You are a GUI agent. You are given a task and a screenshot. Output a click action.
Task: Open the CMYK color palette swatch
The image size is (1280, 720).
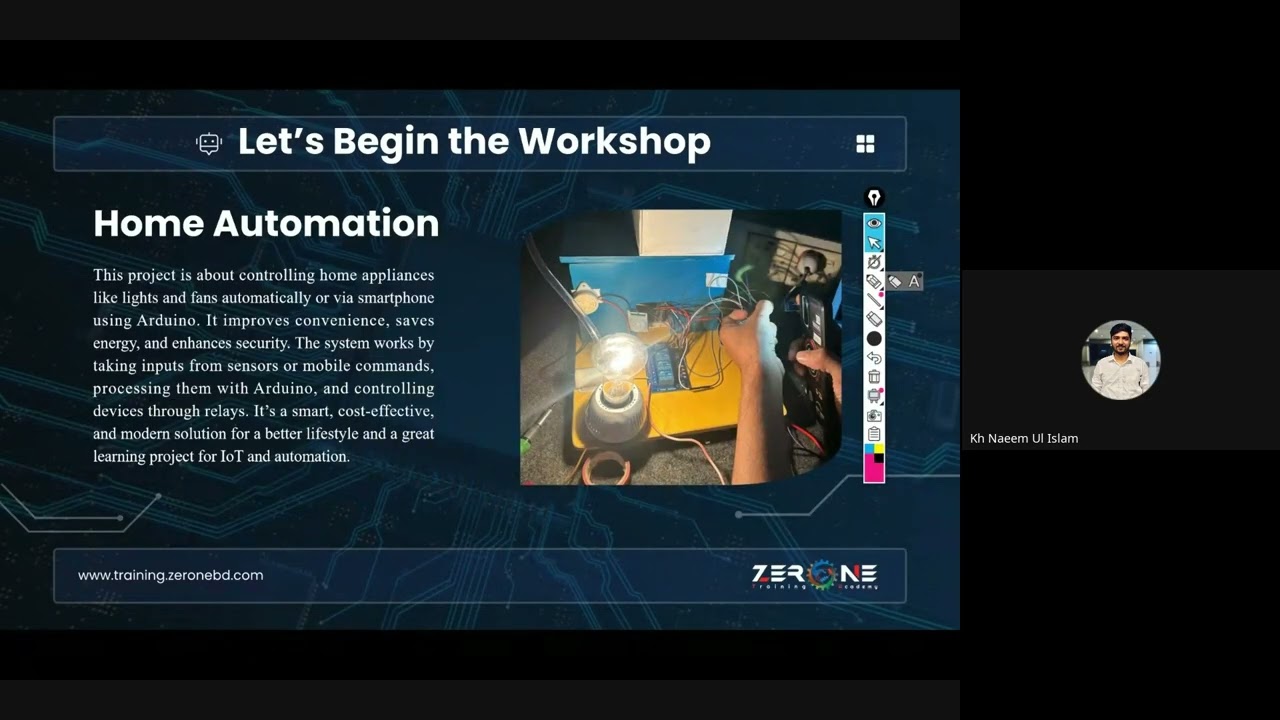(874, 463)
